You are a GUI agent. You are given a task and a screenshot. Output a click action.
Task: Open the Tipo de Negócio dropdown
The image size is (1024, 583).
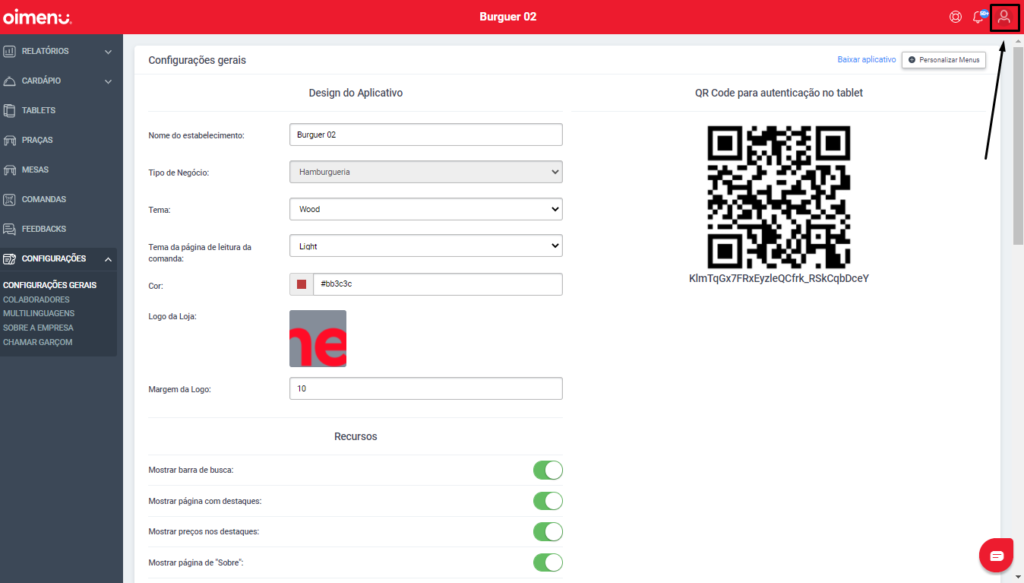pos(426,172)
